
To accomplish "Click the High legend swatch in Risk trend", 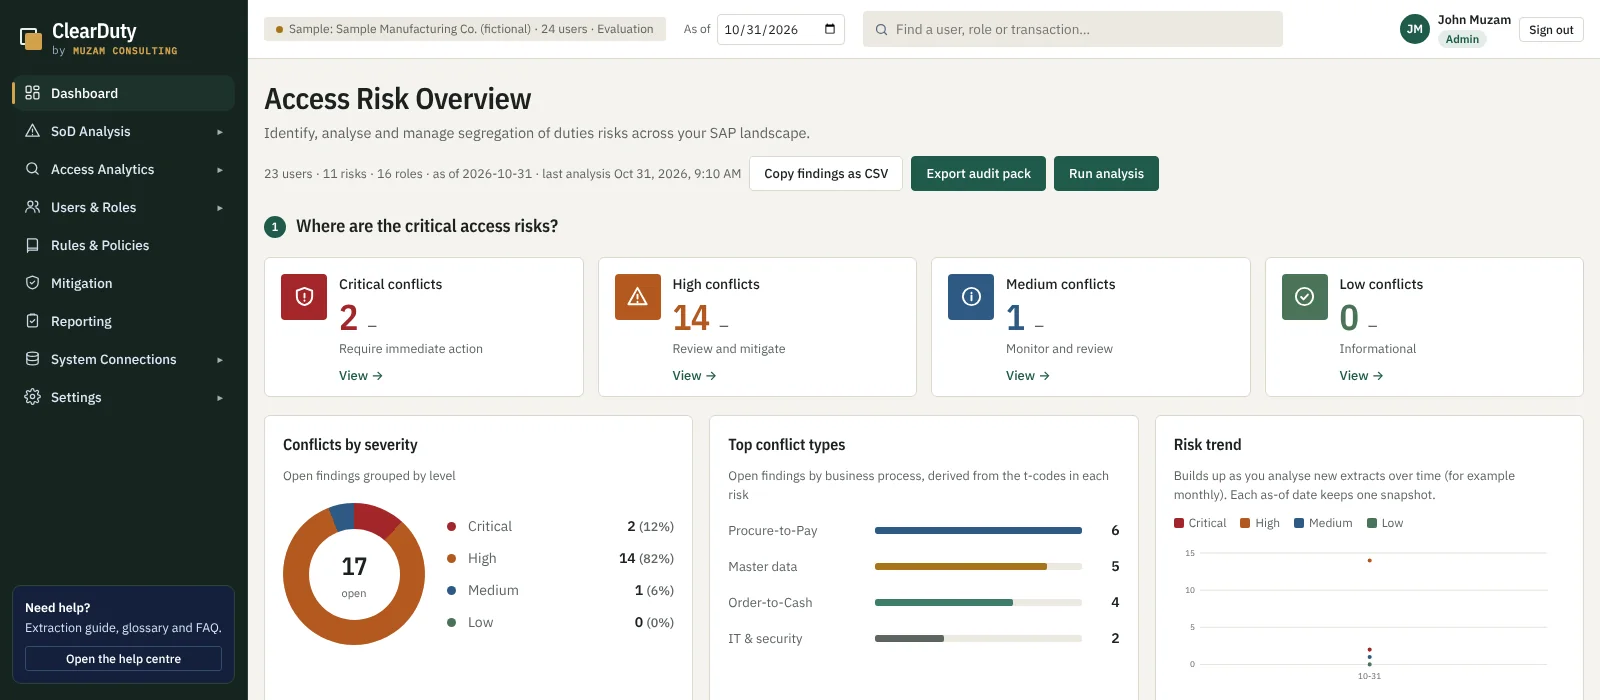I will (x=1245, y=523).
